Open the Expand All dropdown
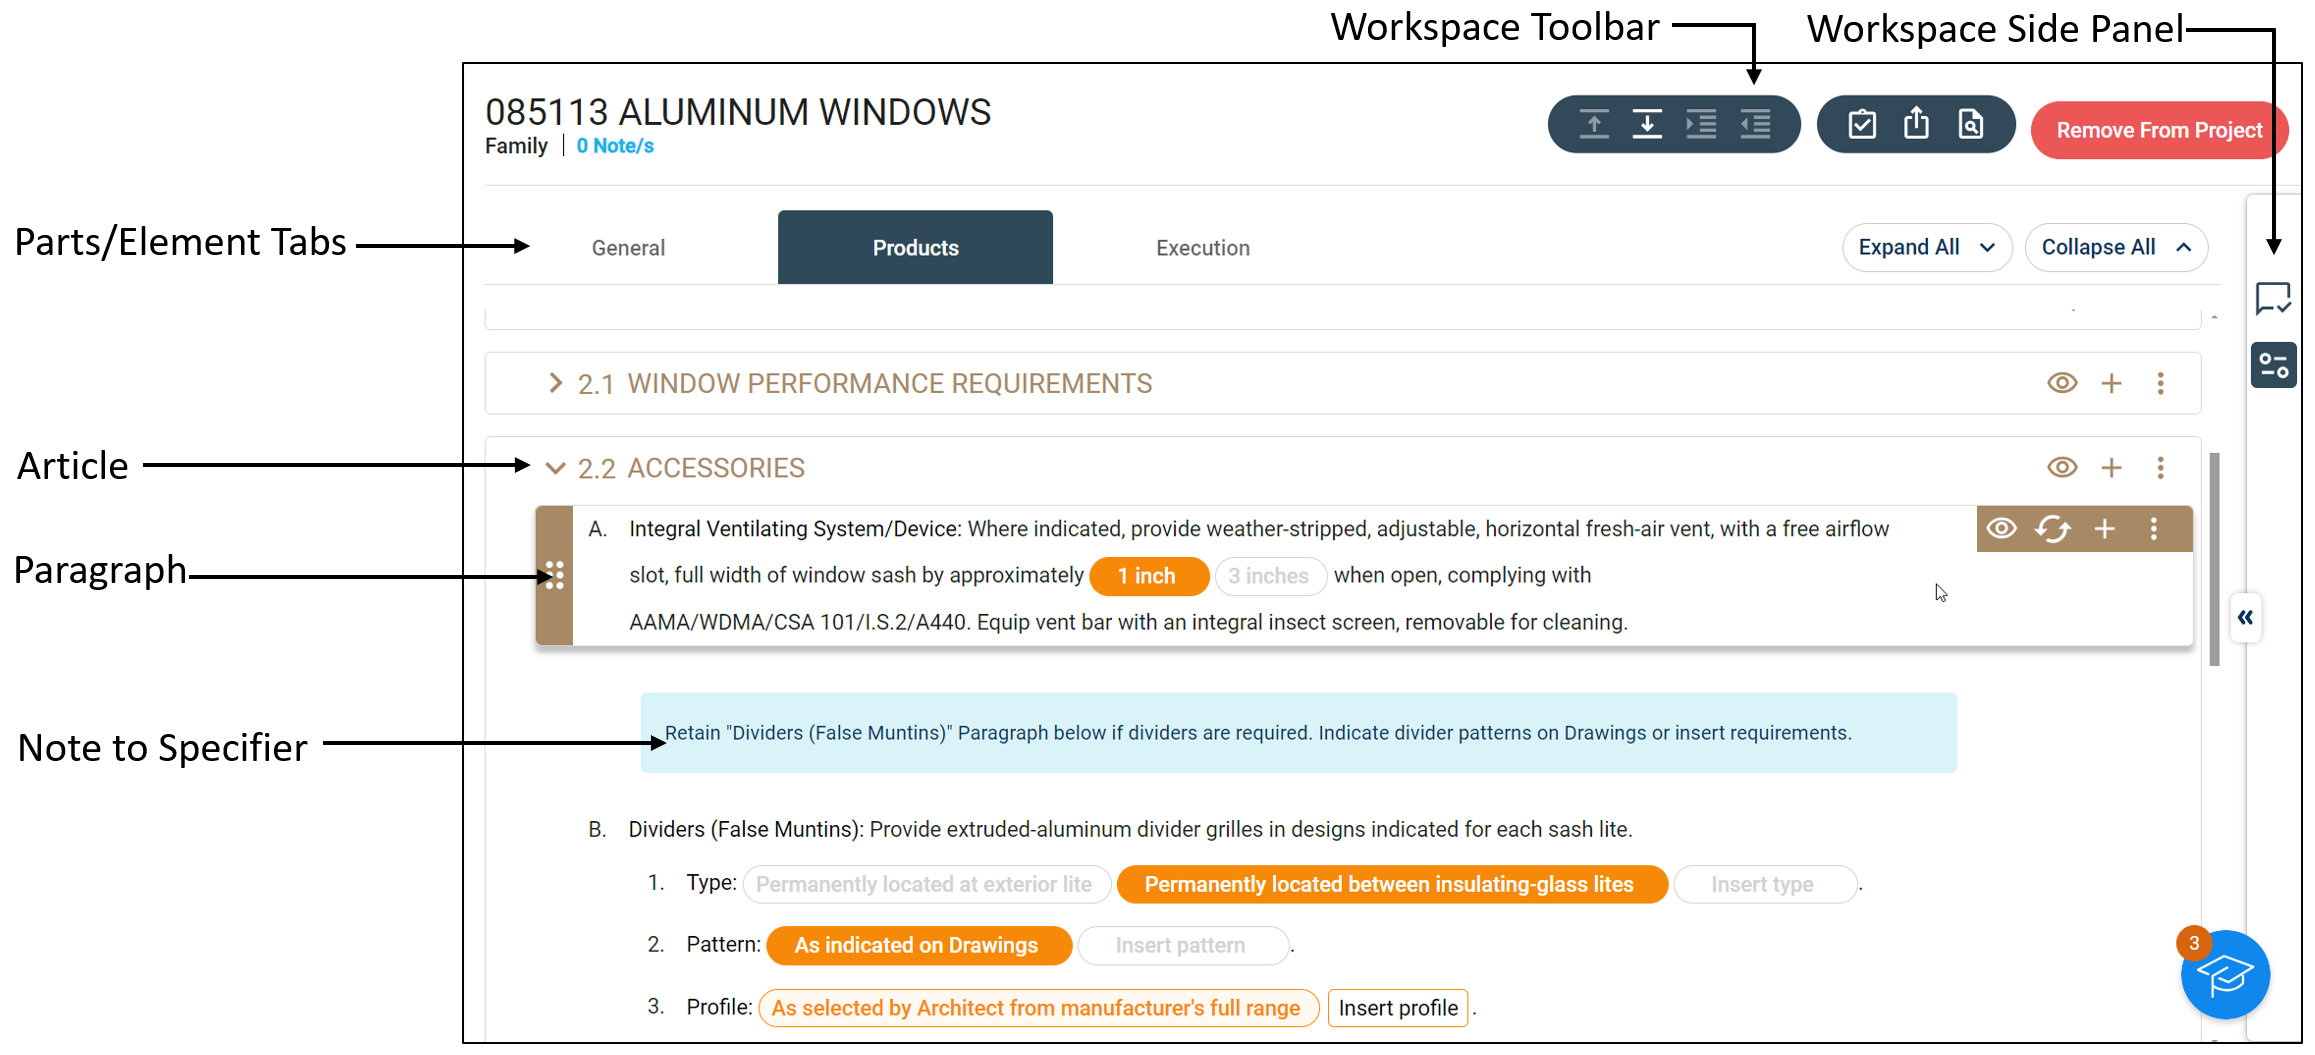The height and width of the screenshot is (1055, 2315). (1926, 248)
